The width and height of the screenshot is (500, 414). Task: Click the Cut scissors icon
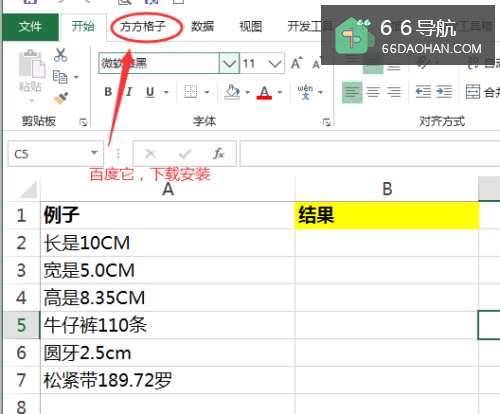coord(60,55)
